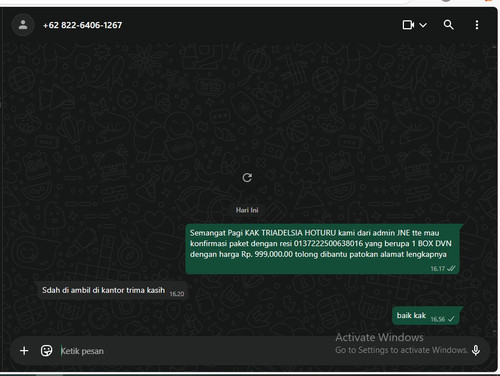Click the "Hari Ini" date label

247,210
